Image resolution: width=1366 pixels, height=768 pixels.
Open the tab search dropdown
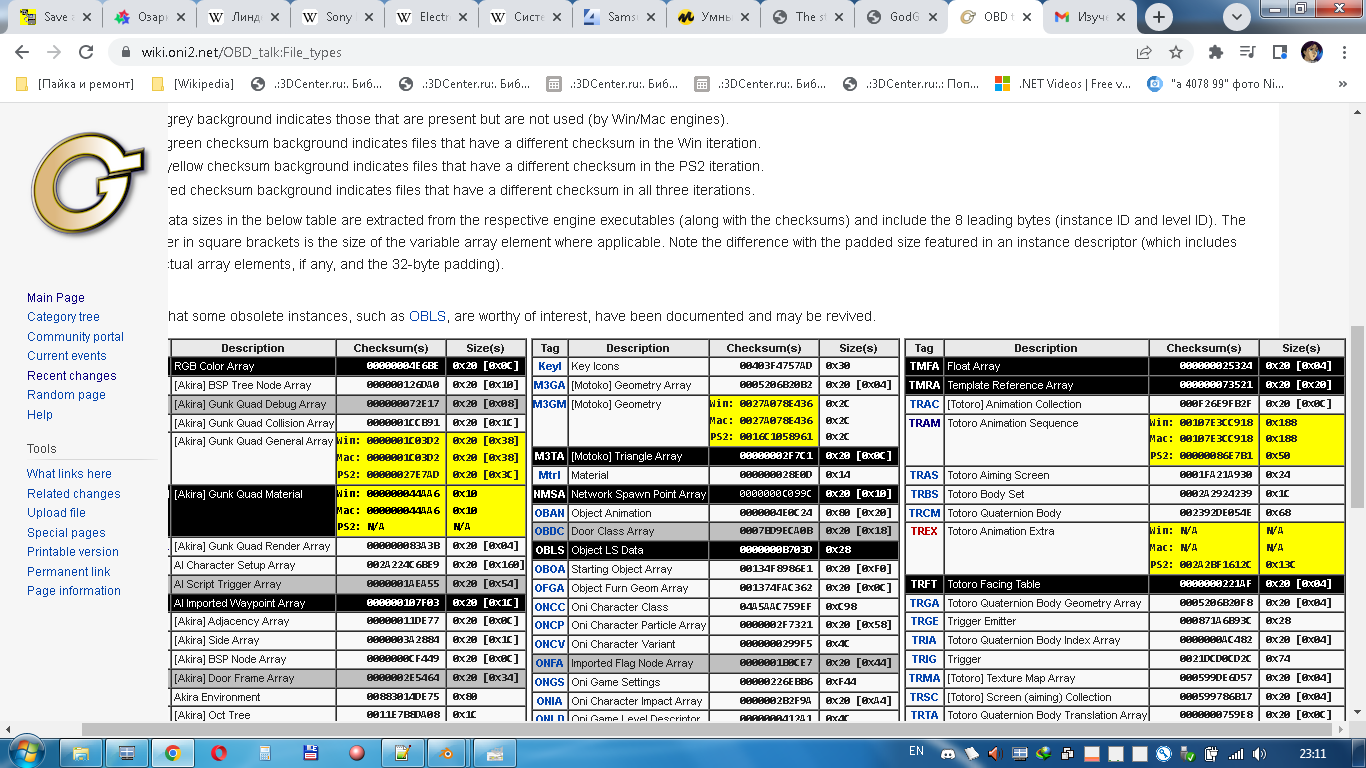coord(1237,16)
